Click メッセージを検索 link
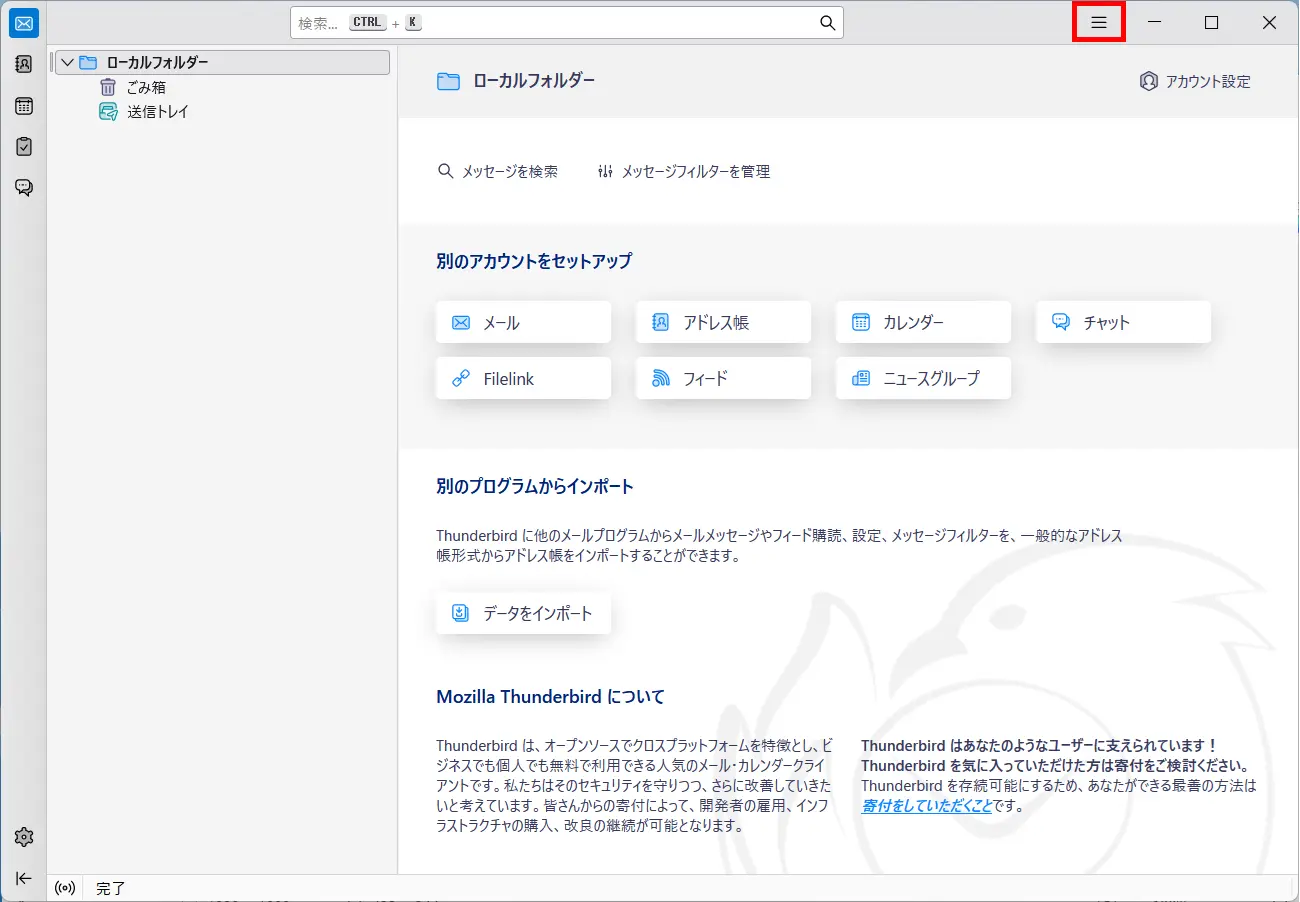 click(498, 172)
